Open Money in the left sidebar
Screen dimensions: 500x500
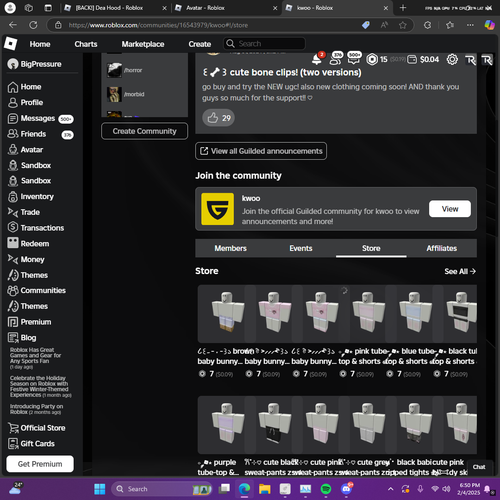click(26, 259)
